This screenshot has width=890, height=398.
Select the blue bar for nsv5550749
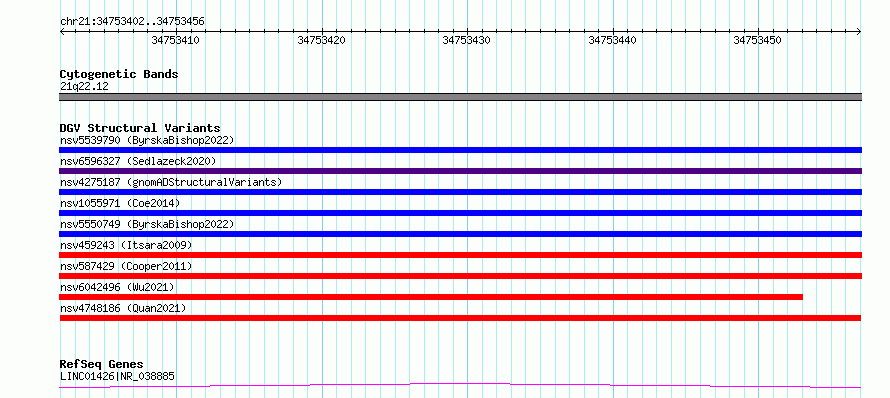coord(460,234)
